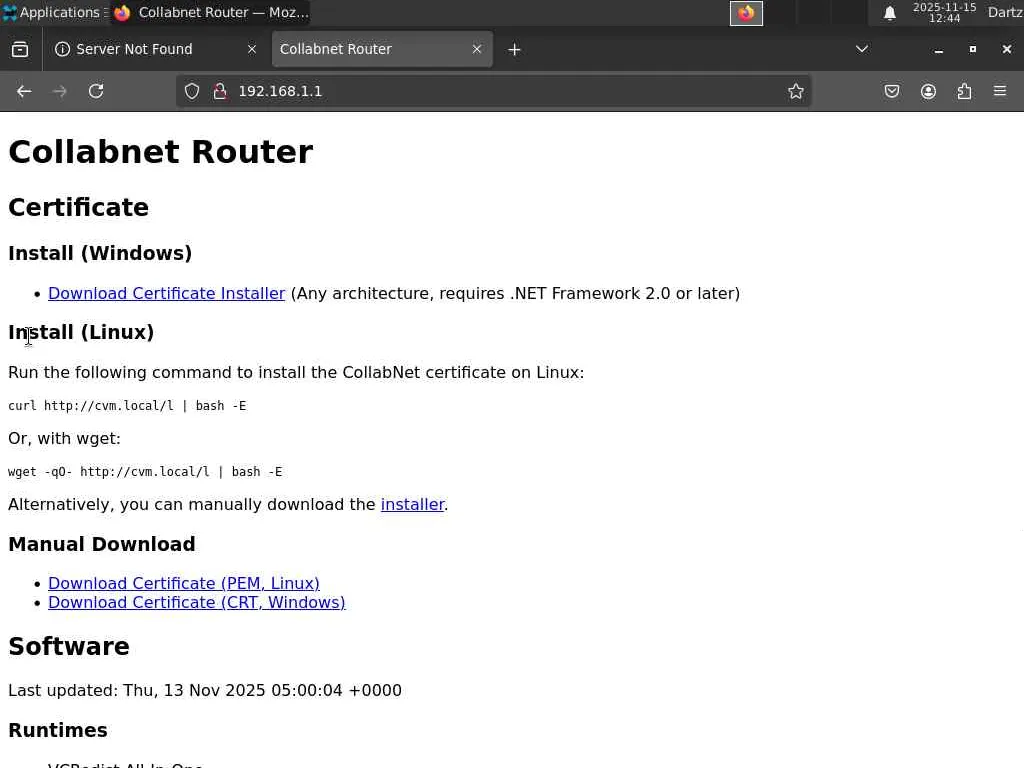Select the Collabnet Router tab
The height and width of the screenshot is (768, 1024).
pyautogui.click(x=382, y=49)
